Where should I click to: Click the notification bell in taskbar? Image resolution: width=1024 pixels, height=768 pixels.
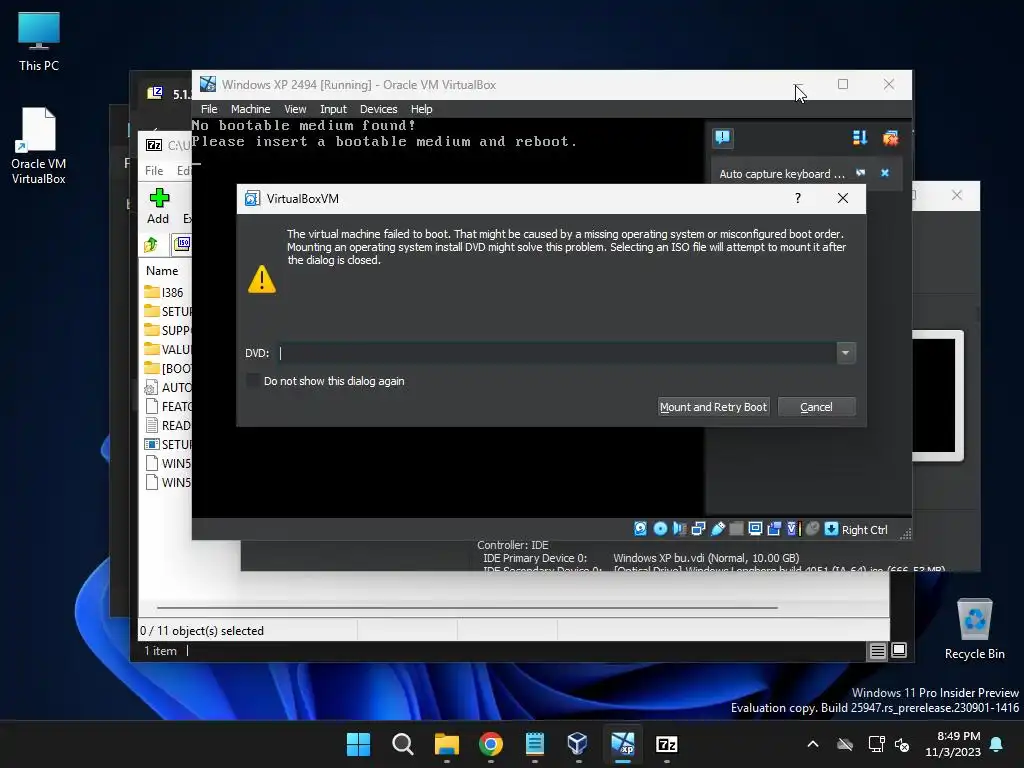click(x=997, y=744)
